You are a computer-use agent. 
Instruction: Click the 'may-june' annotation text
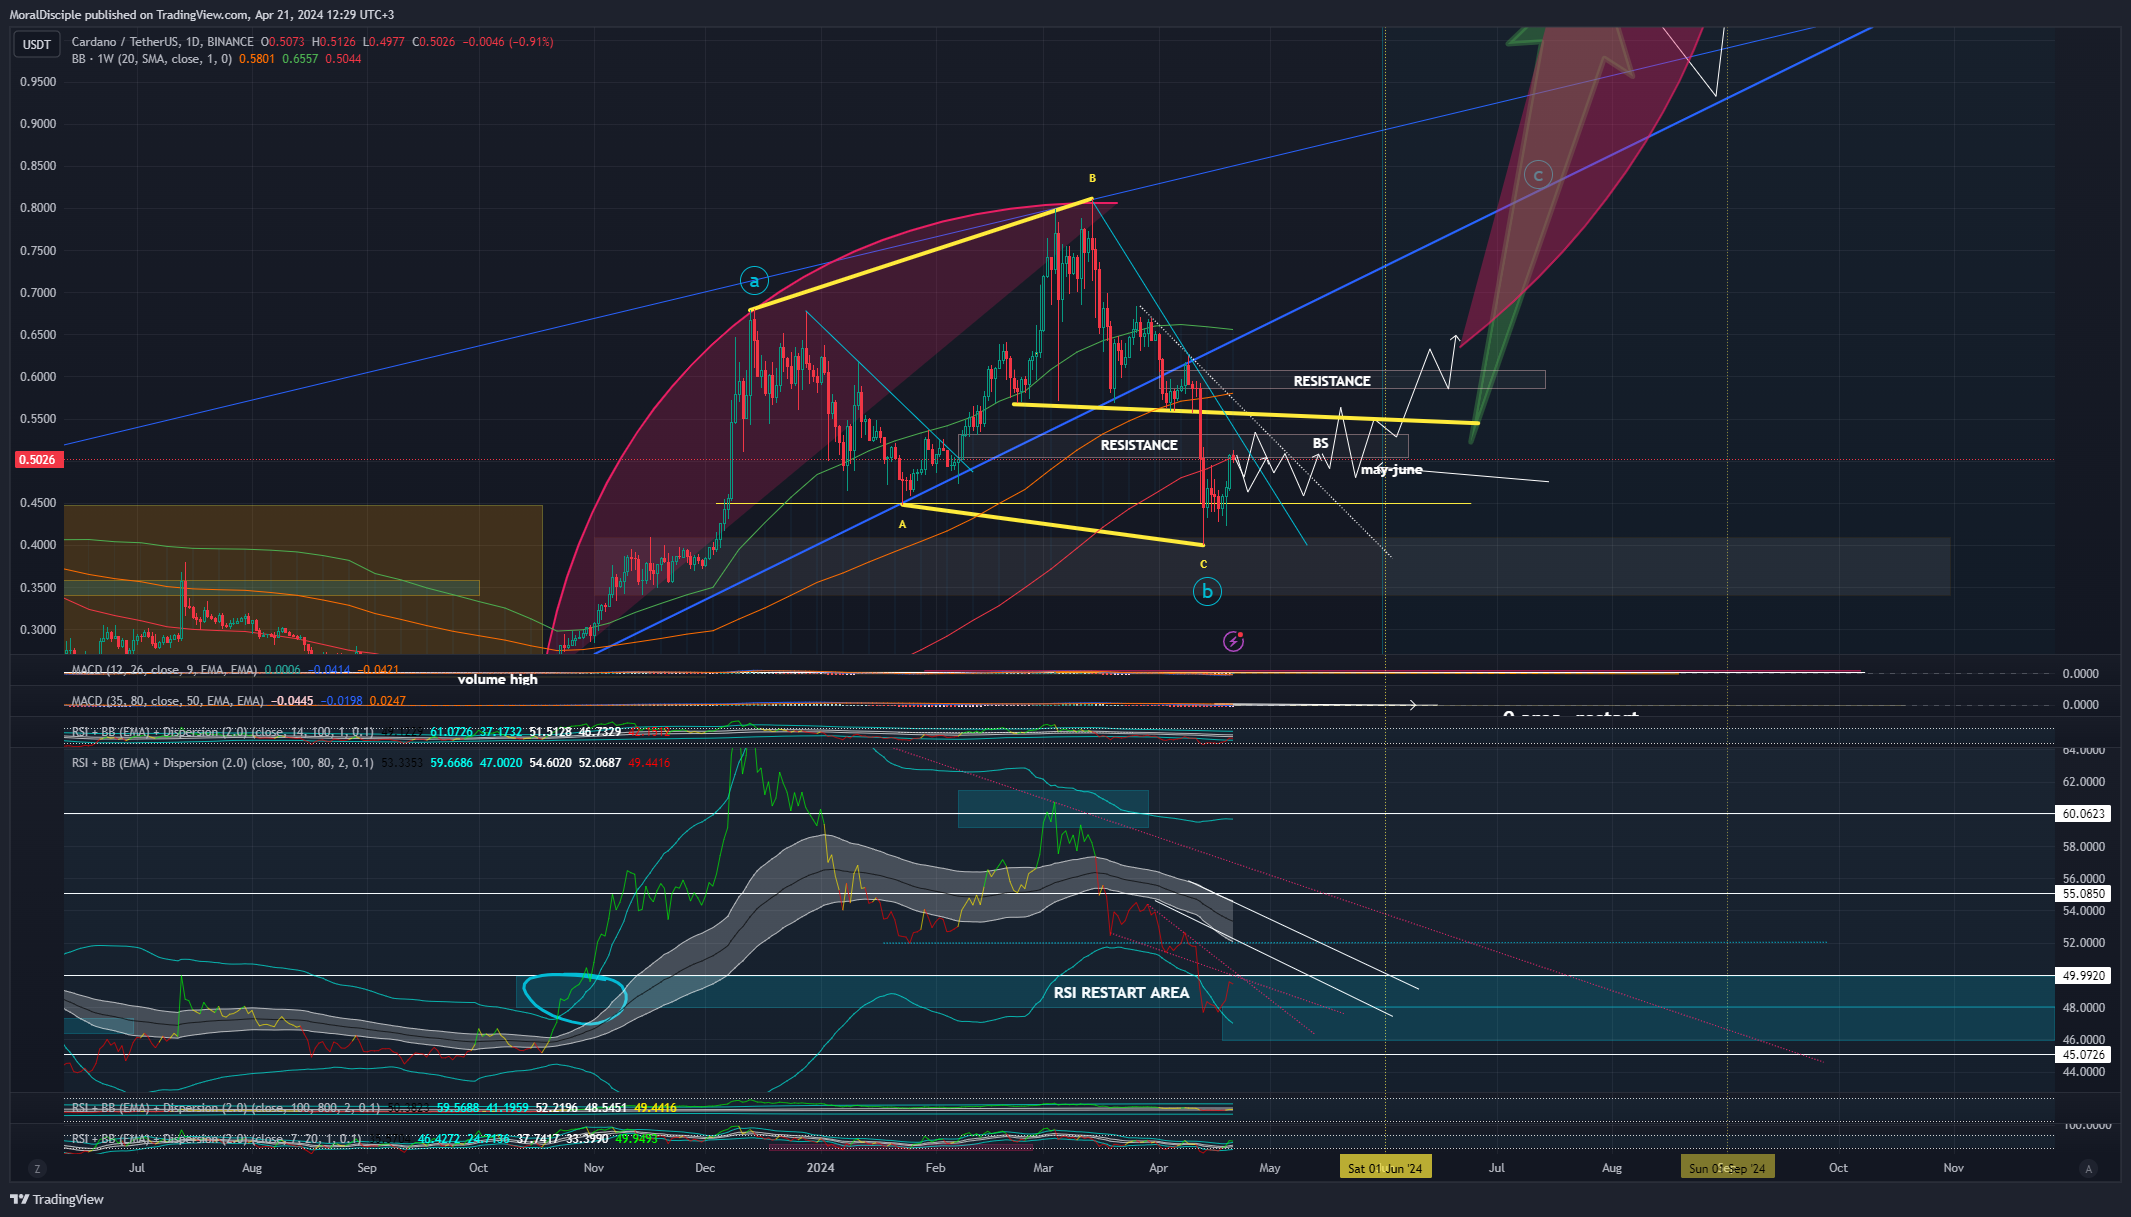coord(1392,470)
